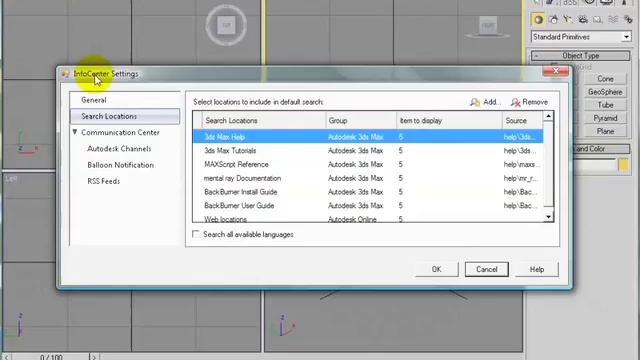Click the Add search location icon

pyautogui.click(x=475, y=102)
